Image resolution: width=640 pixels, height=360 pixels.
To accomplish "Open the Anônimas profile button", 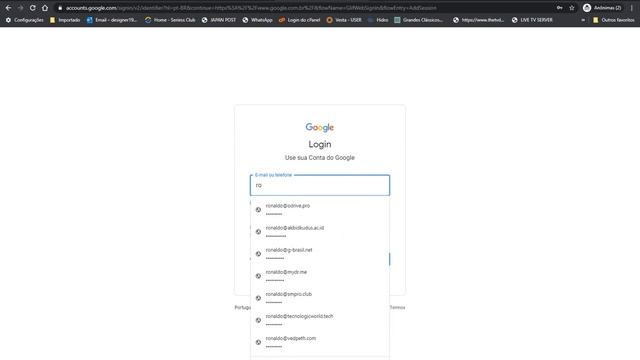I will tap(602, 8).
